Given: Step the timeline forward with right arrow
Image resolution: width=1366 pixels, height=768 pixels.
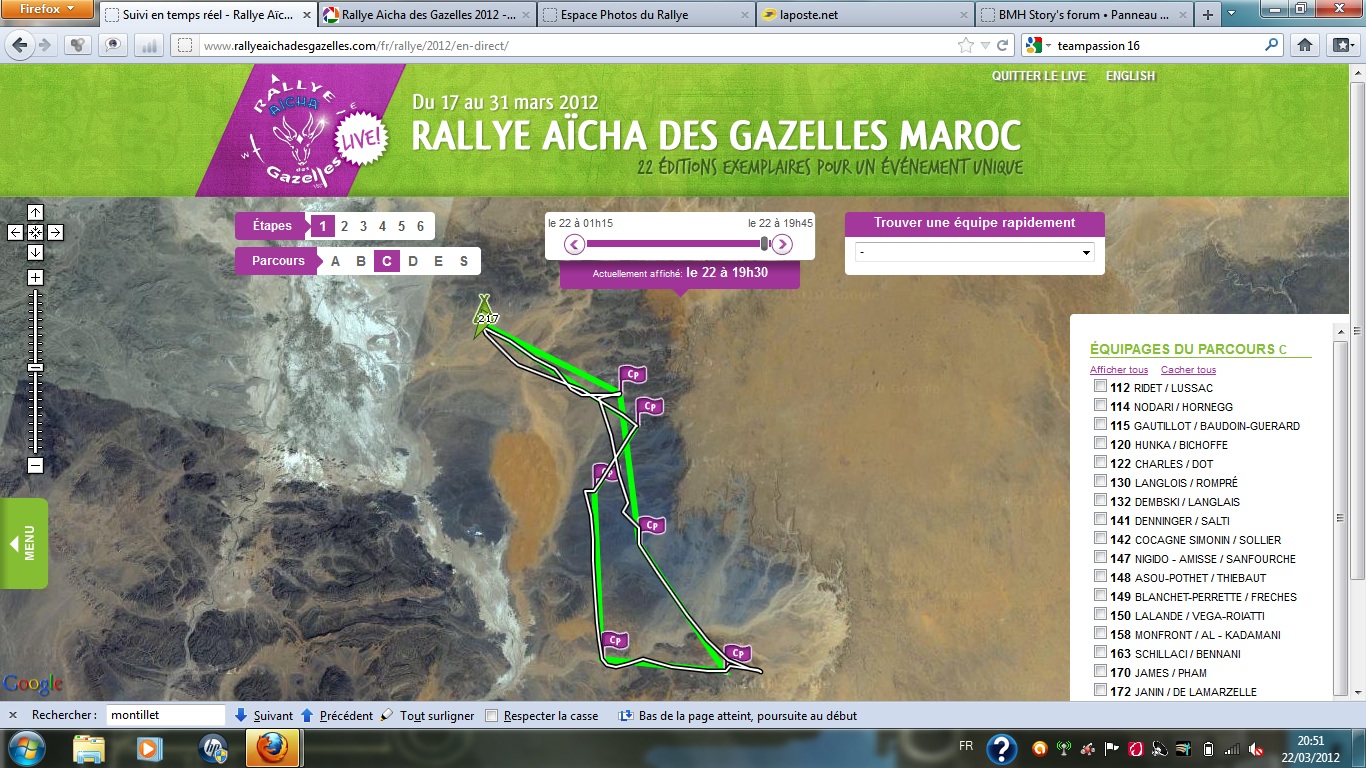Looking at the screenshot, I should click(x=783, y=244).
